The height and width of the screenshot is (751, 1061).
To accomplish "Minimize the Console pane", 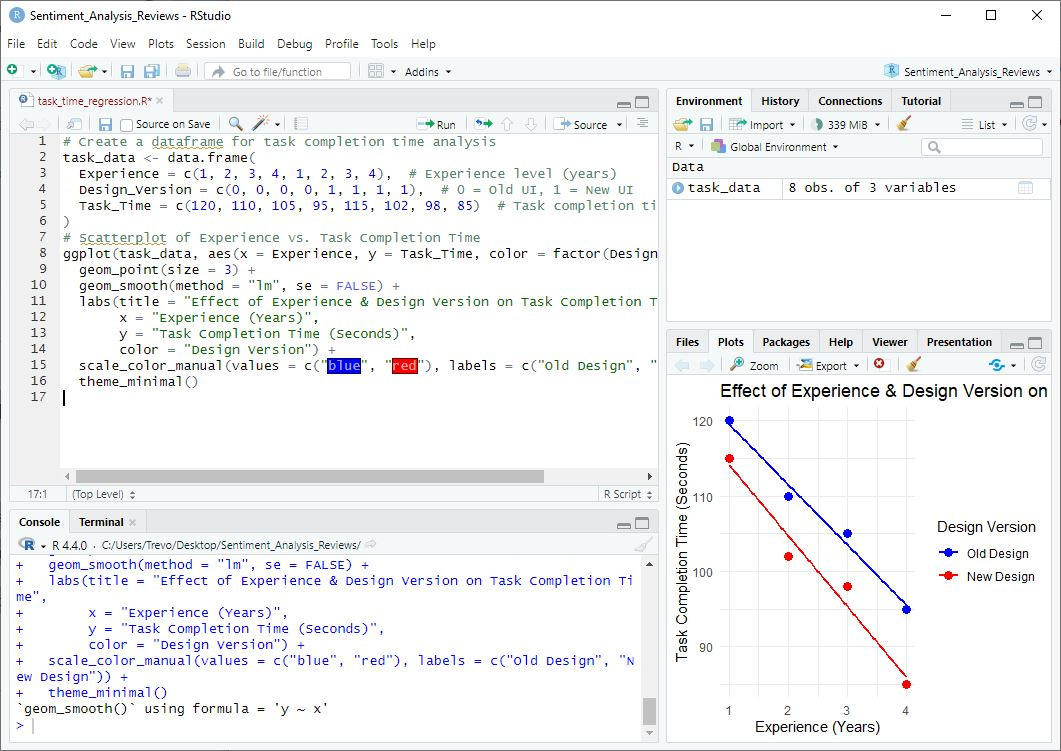I will click(x=624, y=524).
